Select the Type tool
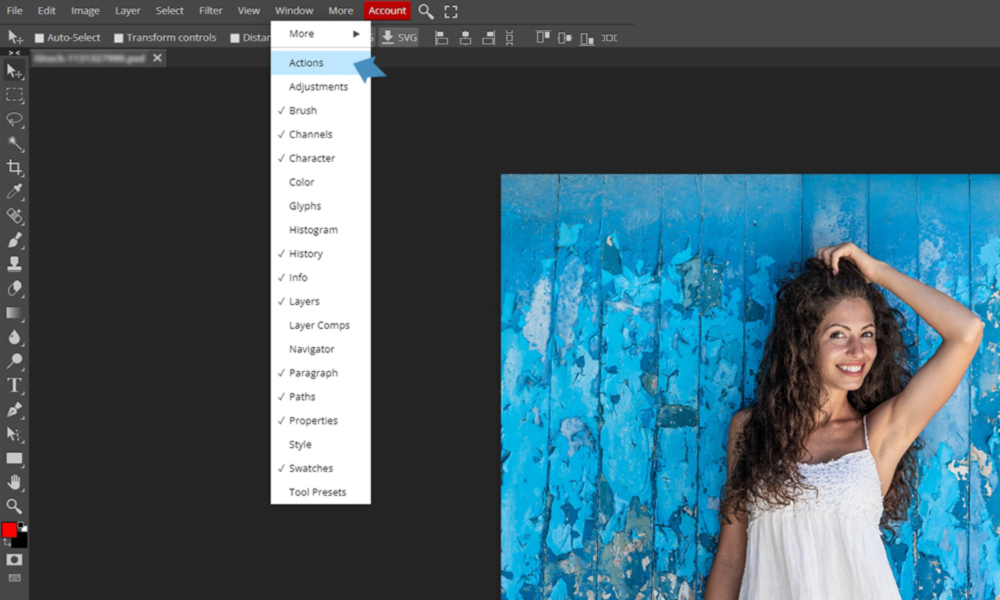The height and width of the screenshot is (600, 1000). [14, 385]
